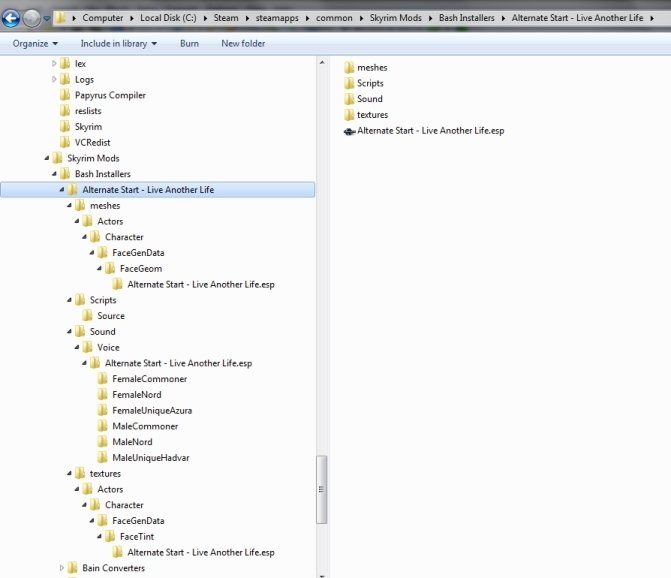Viewport: 671px width, 578px height.
Task: Open Bash Installers breadcrumb segment
Action: (x=466, y=18)
